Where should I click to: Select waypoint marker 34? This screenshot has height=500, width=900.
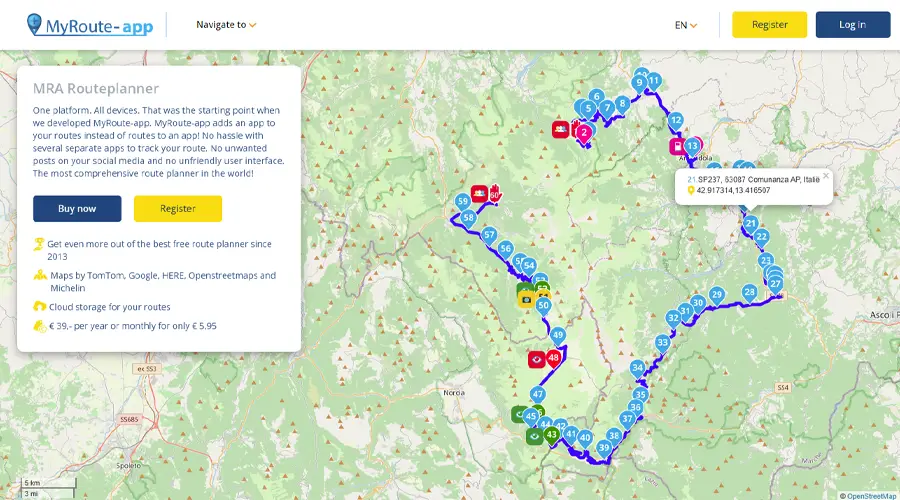click(x=637, y=369)
